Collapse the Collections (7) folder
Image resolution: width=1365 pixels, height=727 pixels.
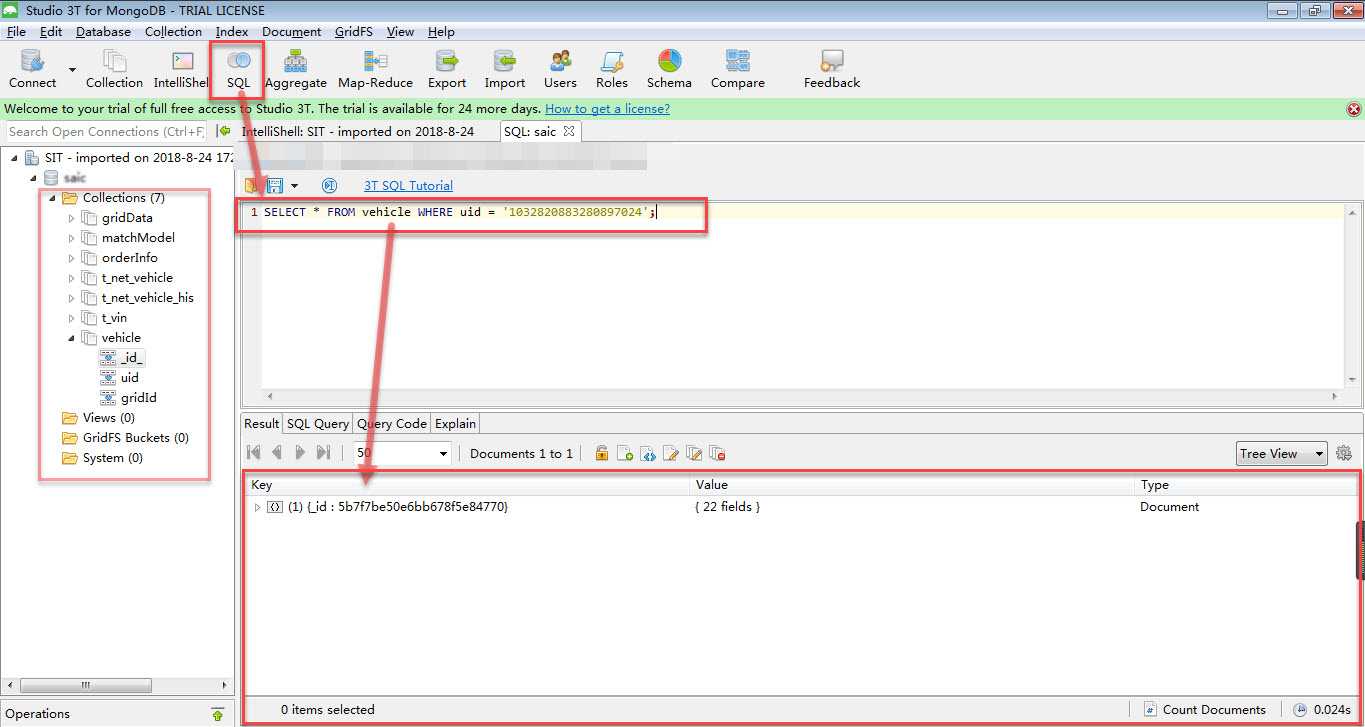coord(52,197)
